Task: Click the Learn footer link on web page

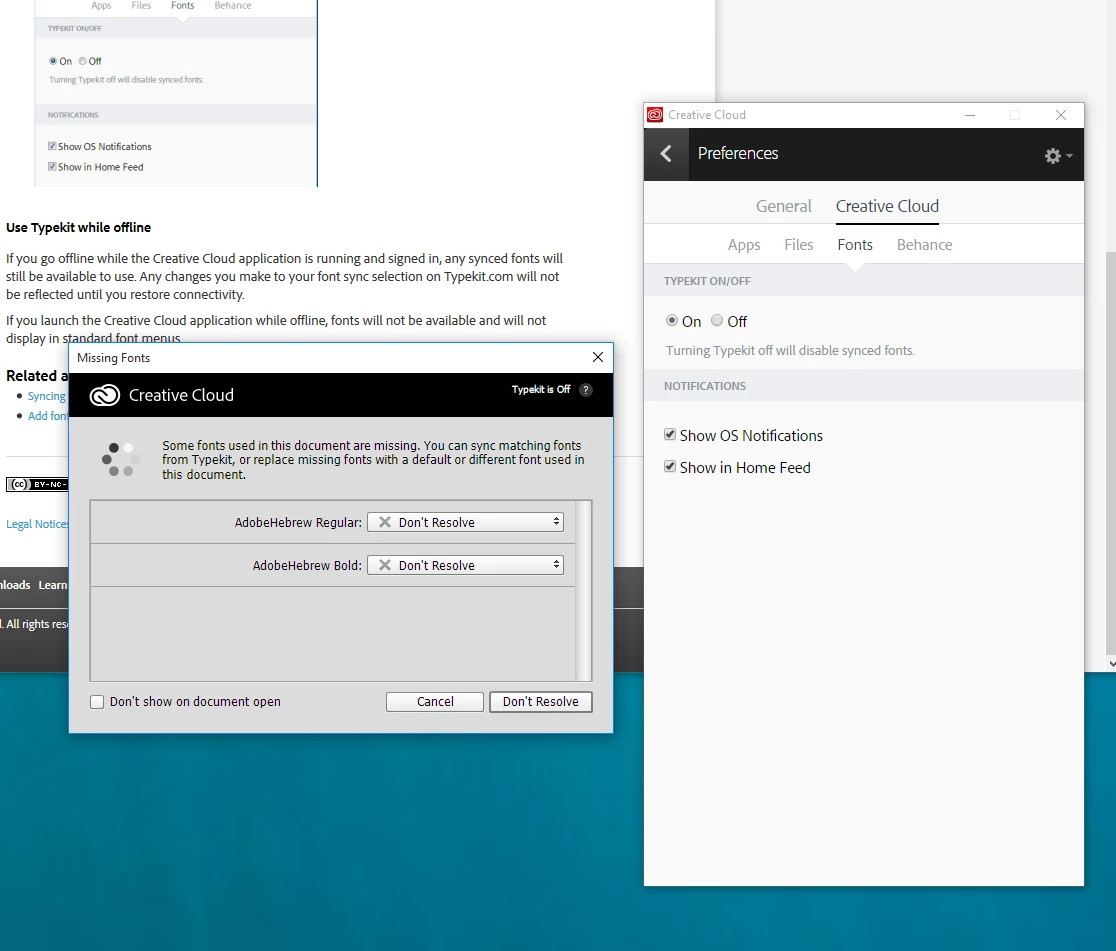Action: (53, 585)
